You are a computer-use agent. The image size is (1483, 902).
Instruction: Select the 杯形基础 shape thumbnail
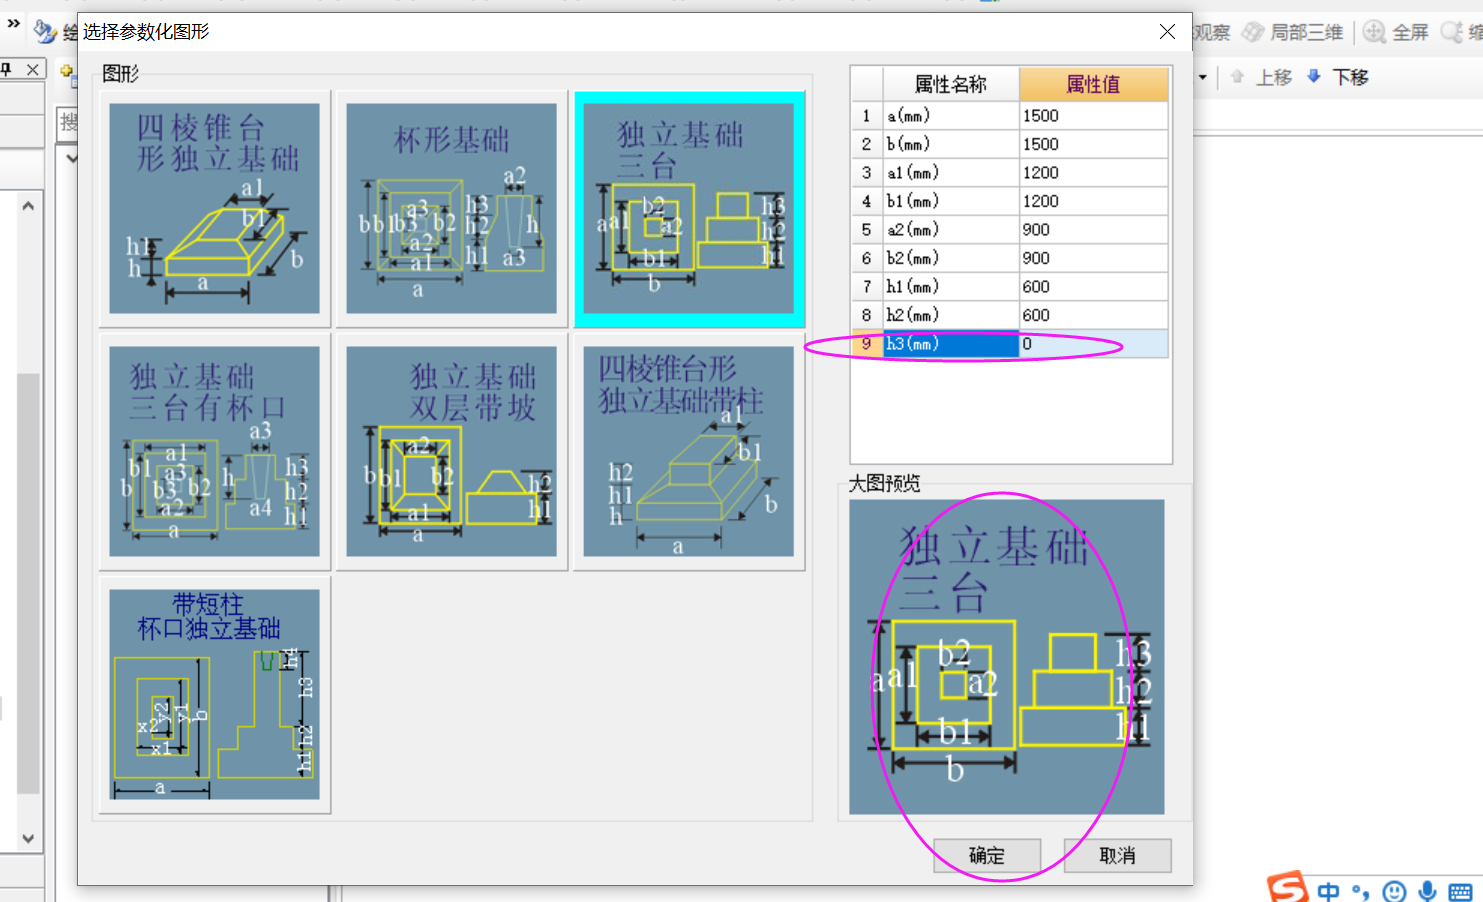tap(451, 209)
